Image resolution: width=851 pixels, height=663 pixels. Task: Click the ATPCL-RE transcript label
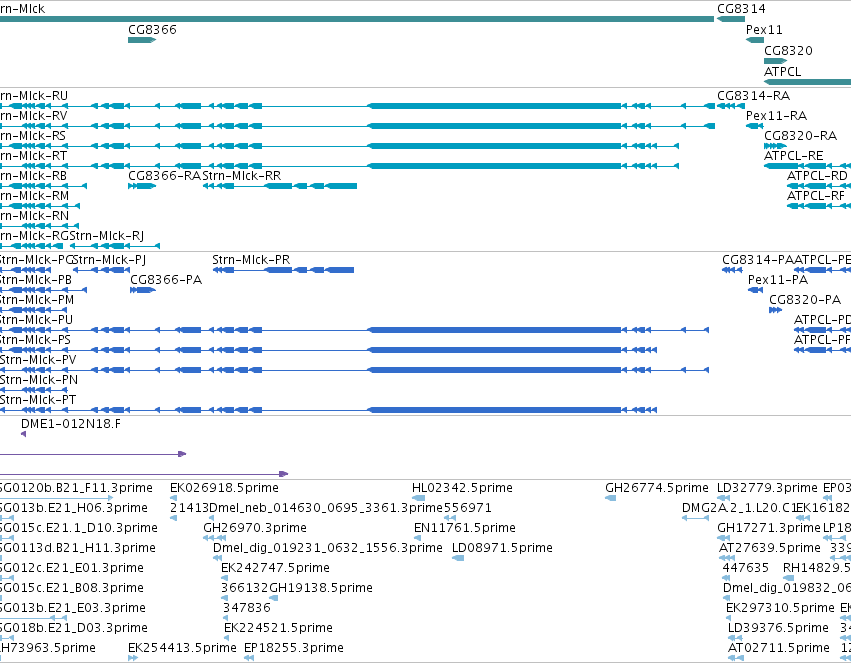[x=793, y=156]
